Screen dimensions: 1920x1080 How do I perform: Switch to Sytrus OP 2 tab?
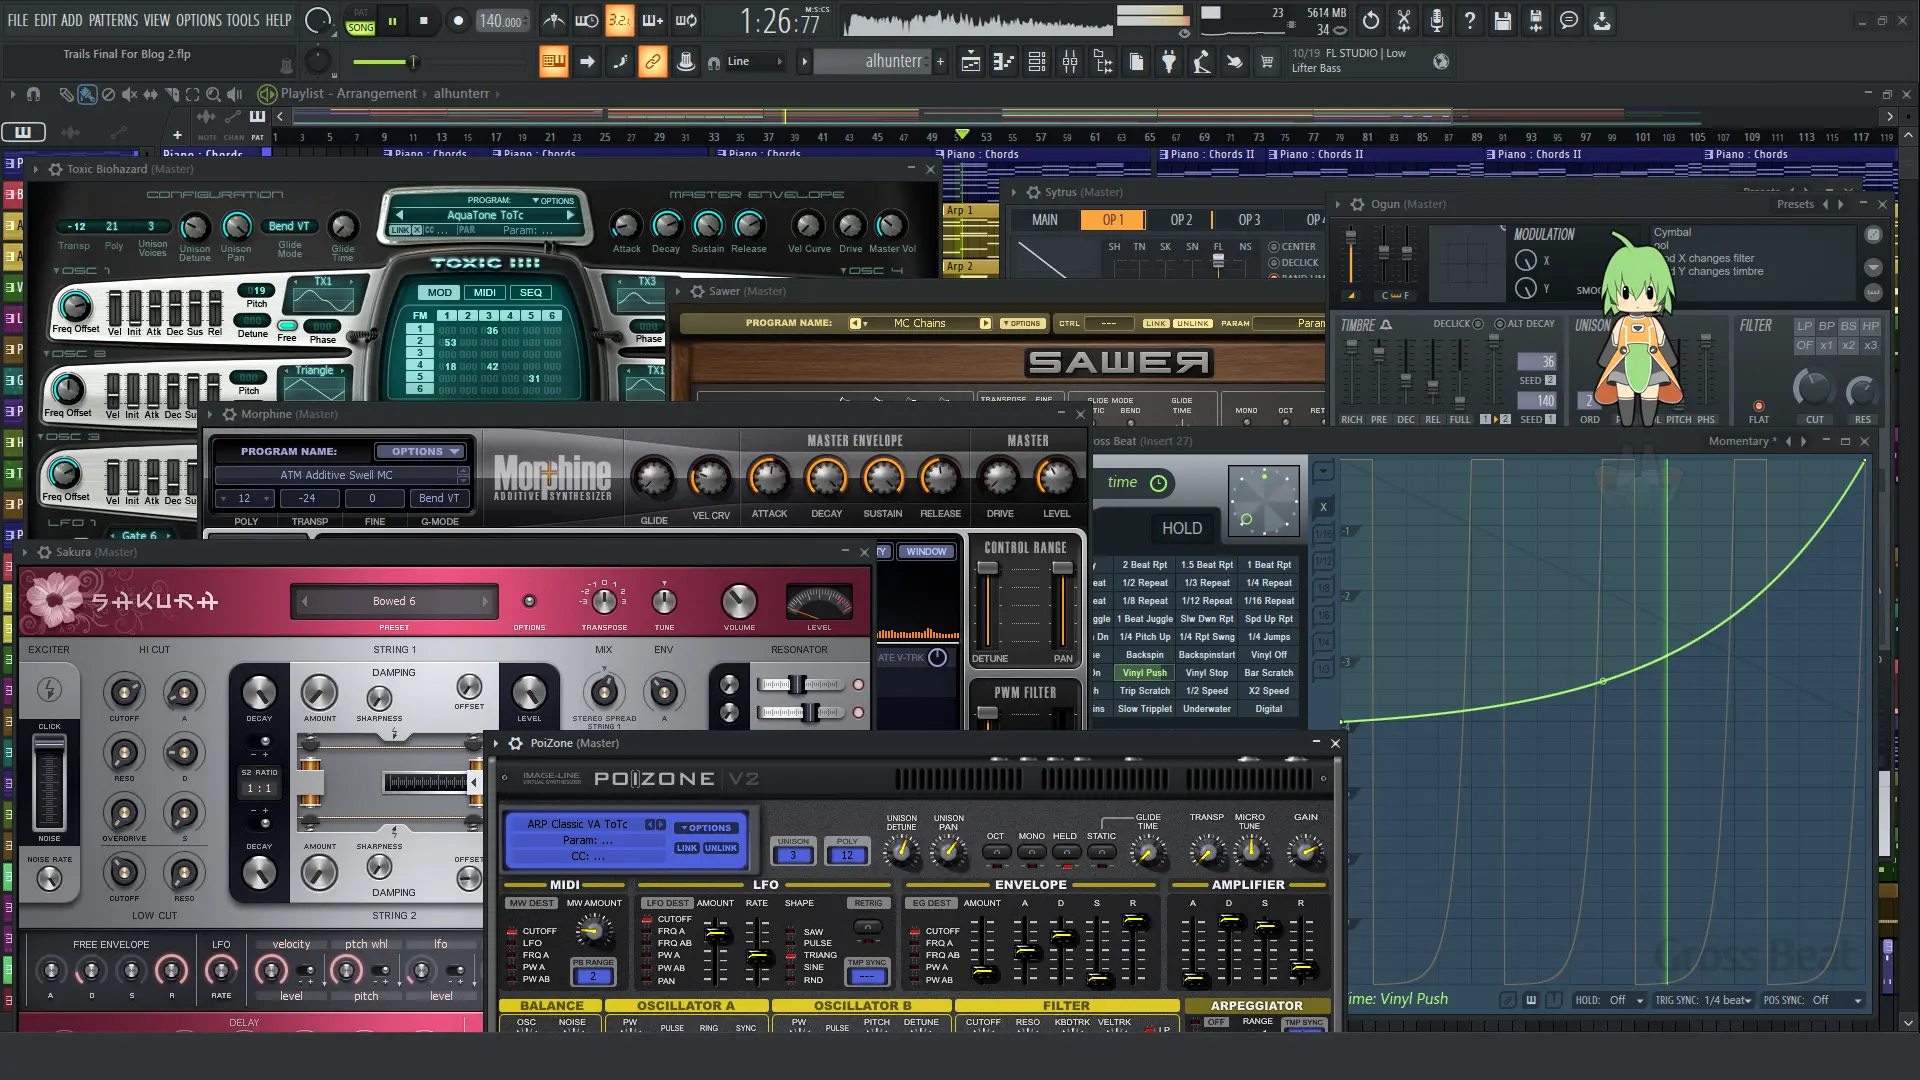[1181, 220]
